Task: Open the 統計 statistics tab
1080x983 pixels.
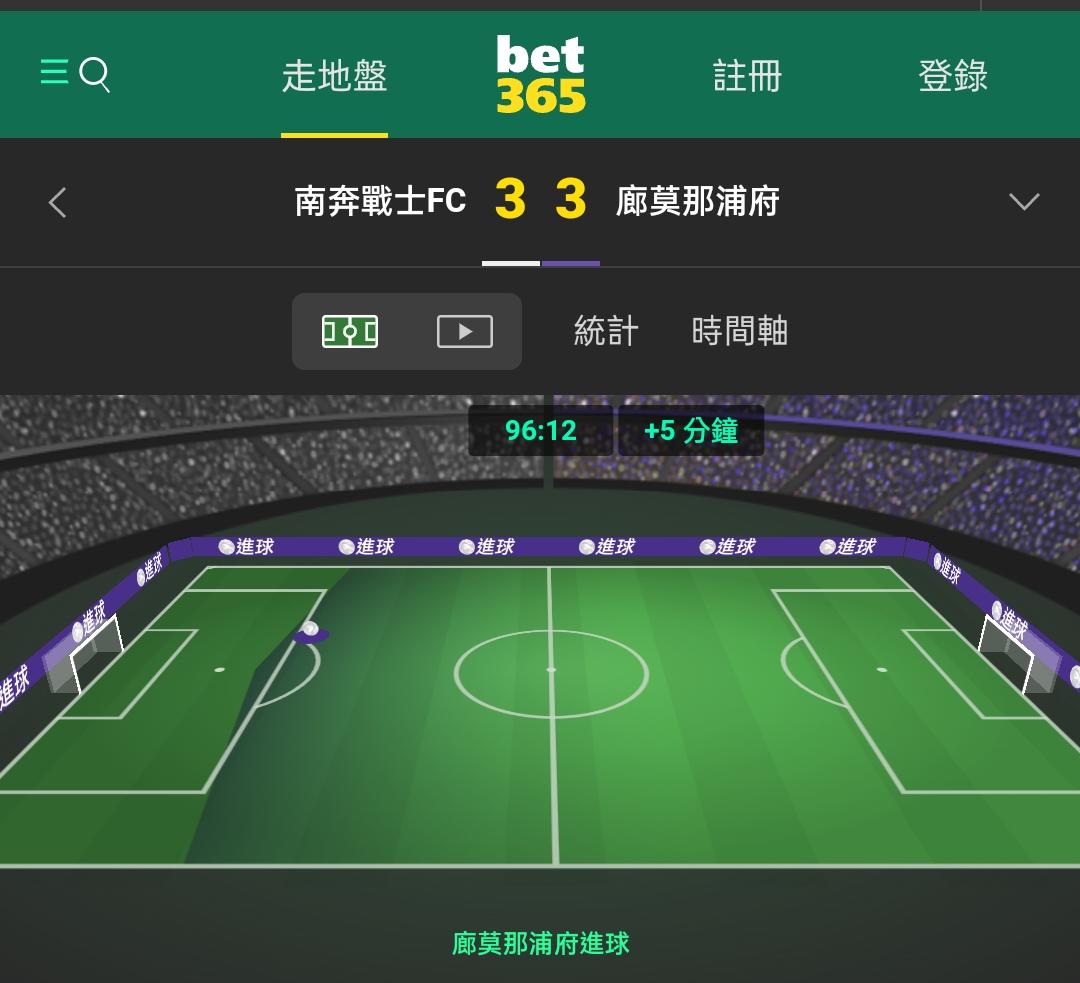Action: tap(606, 331)
